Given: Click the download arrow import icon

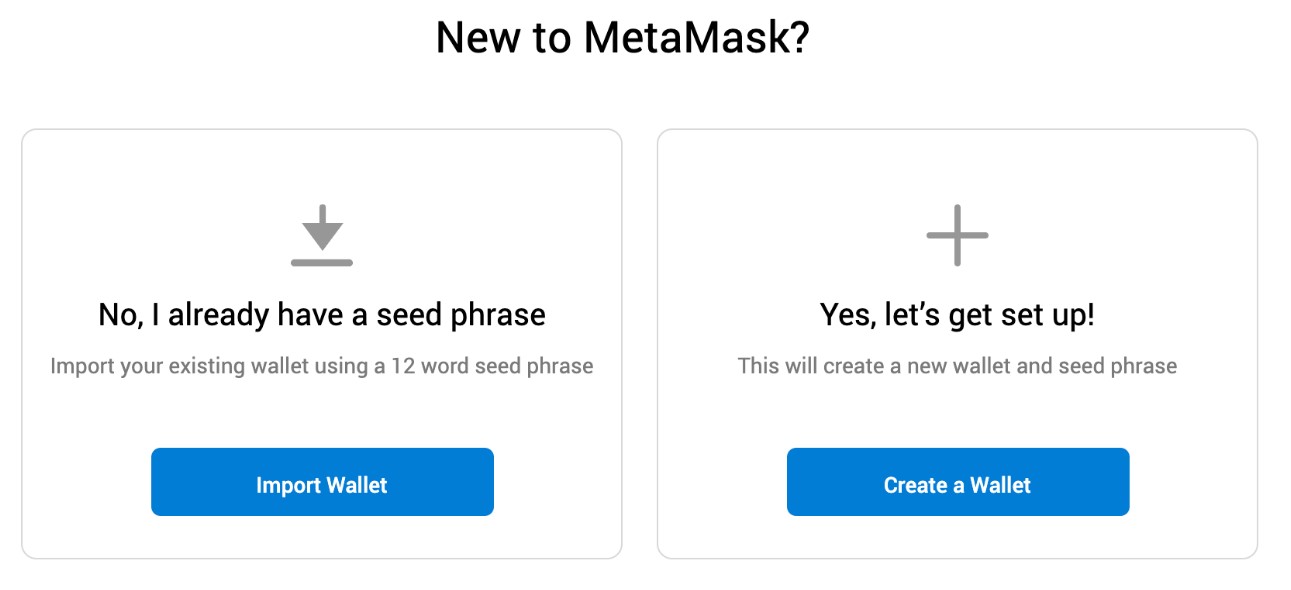Looking at the screenshot, I should (x=322, y=235).
